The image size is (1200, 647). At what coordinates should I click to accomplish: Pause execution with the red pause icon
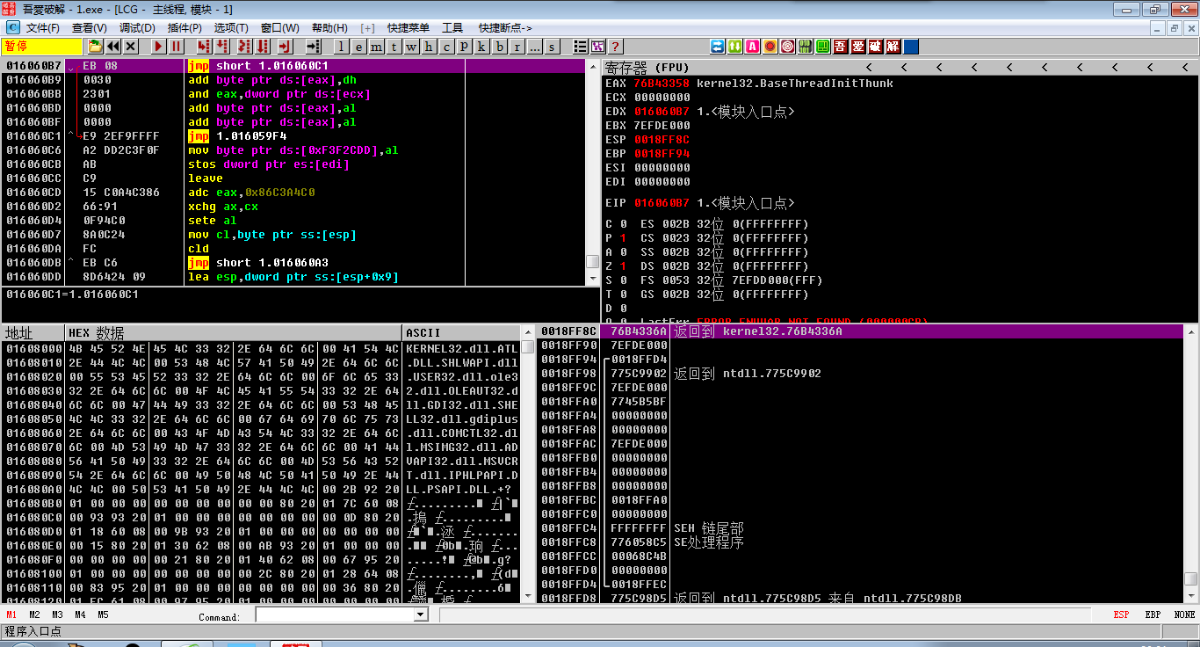point(176,46)
